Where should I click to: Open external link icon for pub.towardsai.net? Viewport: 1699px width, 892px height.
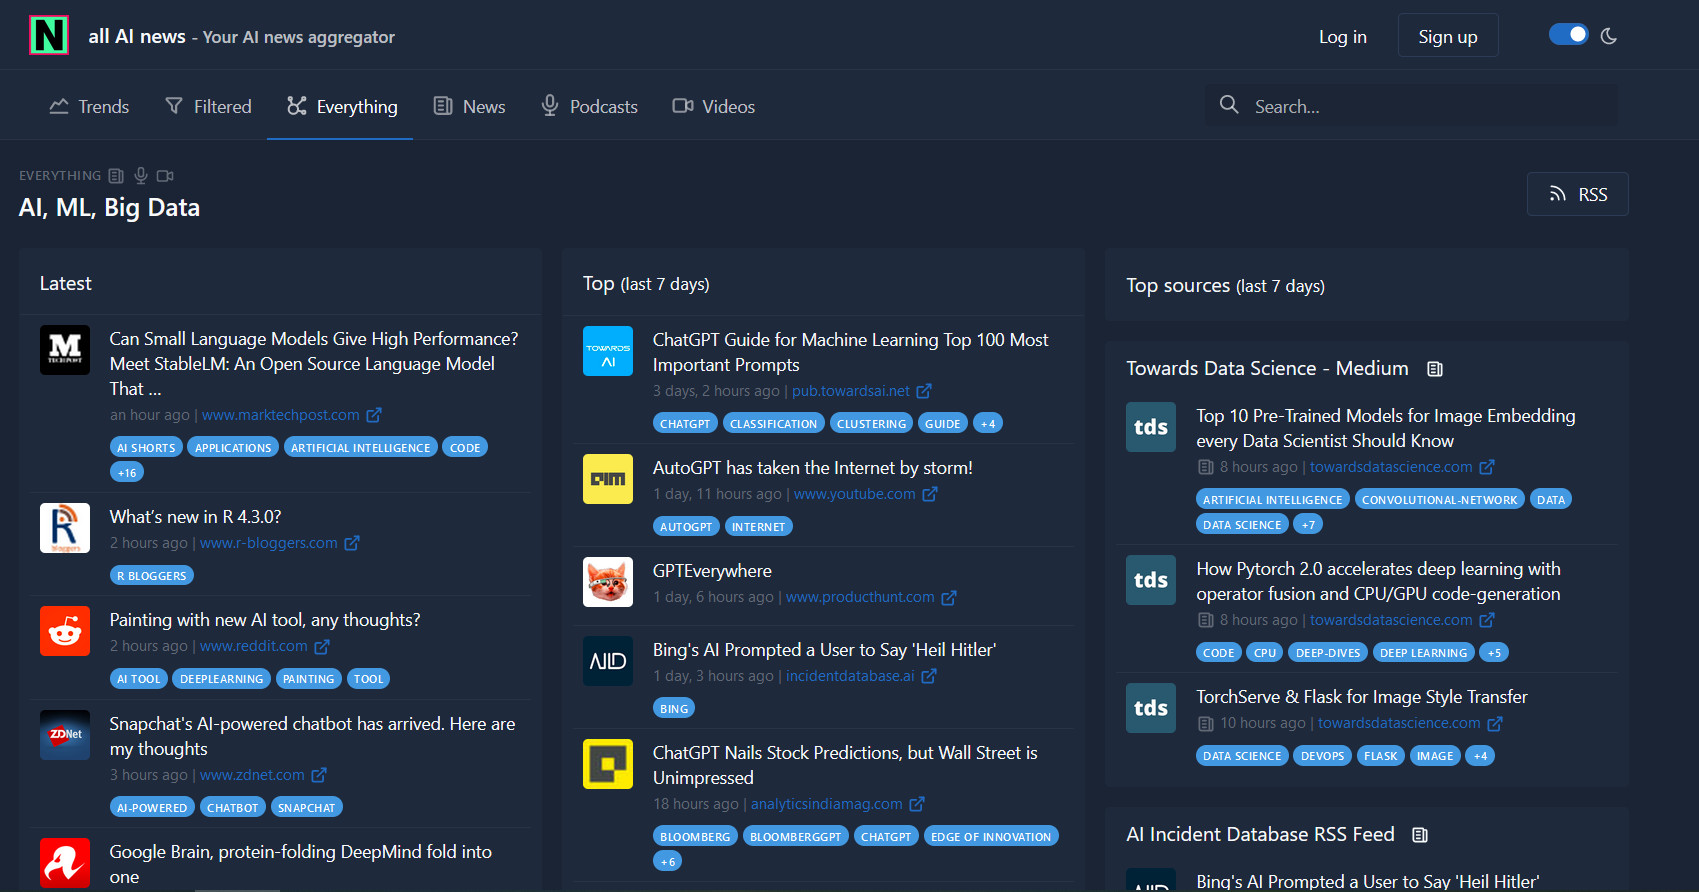(924, 391)
